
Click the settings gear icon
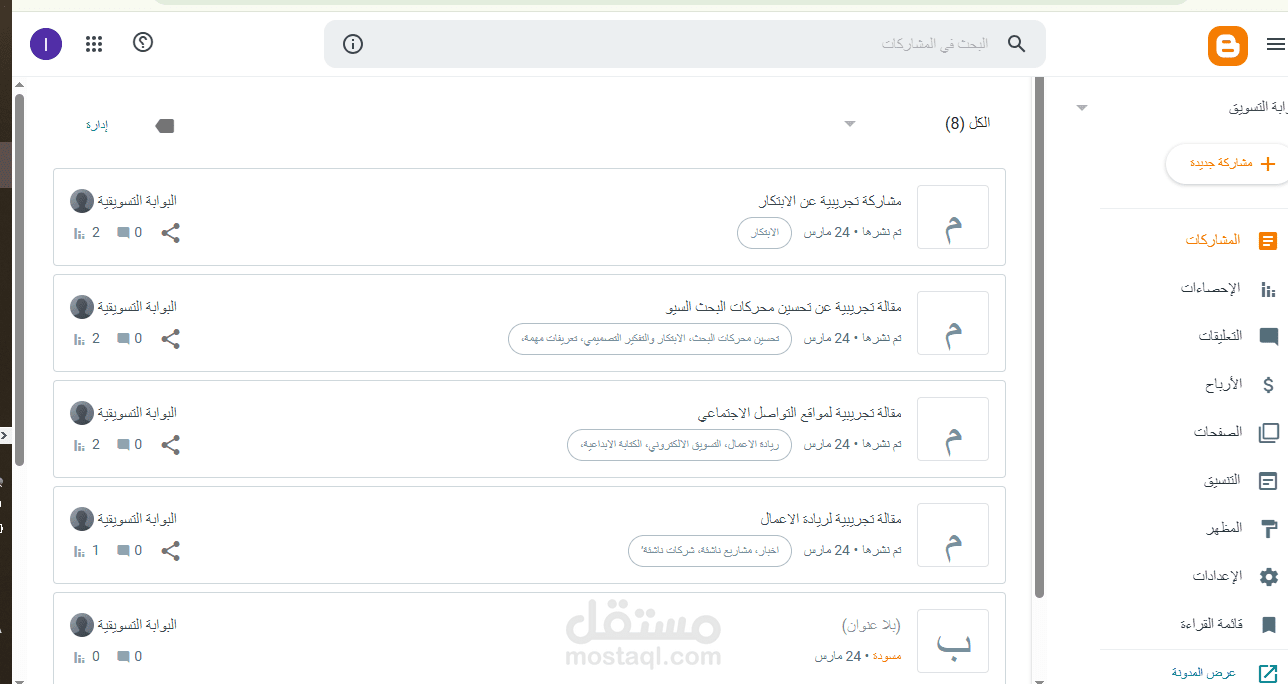coord(1268,577)
